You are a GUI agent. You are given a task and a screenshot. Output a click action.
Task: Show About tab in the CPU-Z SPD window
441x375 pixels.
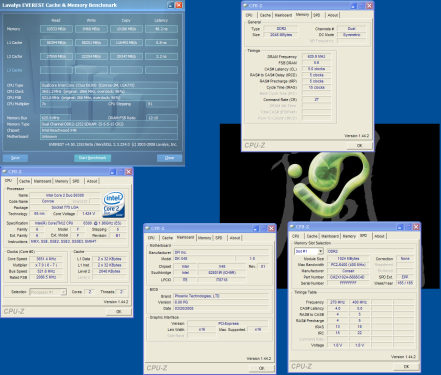coord(379,236)
